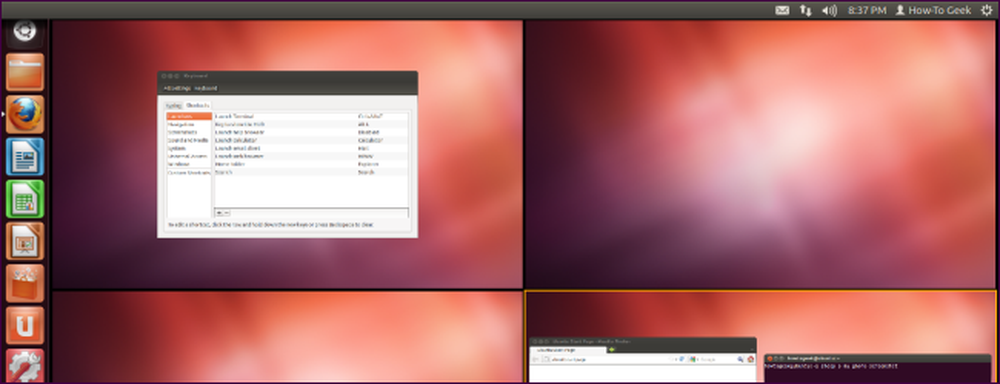1000x384 pixels.
Task: Click the Firefox Home button
Action: (x=751, y=360)
